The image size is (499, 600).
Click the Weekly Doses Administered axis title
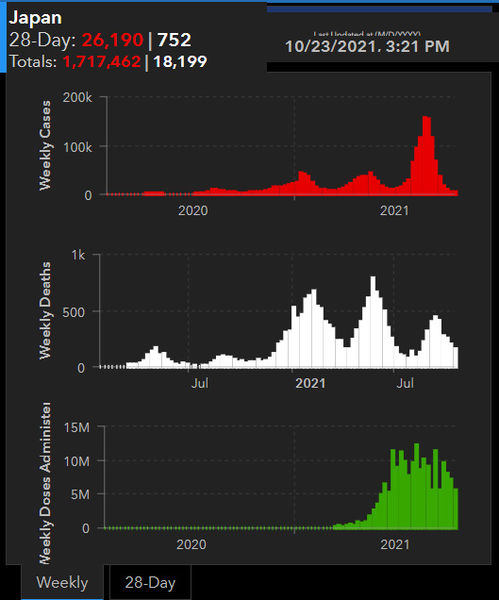click(45, 483)
